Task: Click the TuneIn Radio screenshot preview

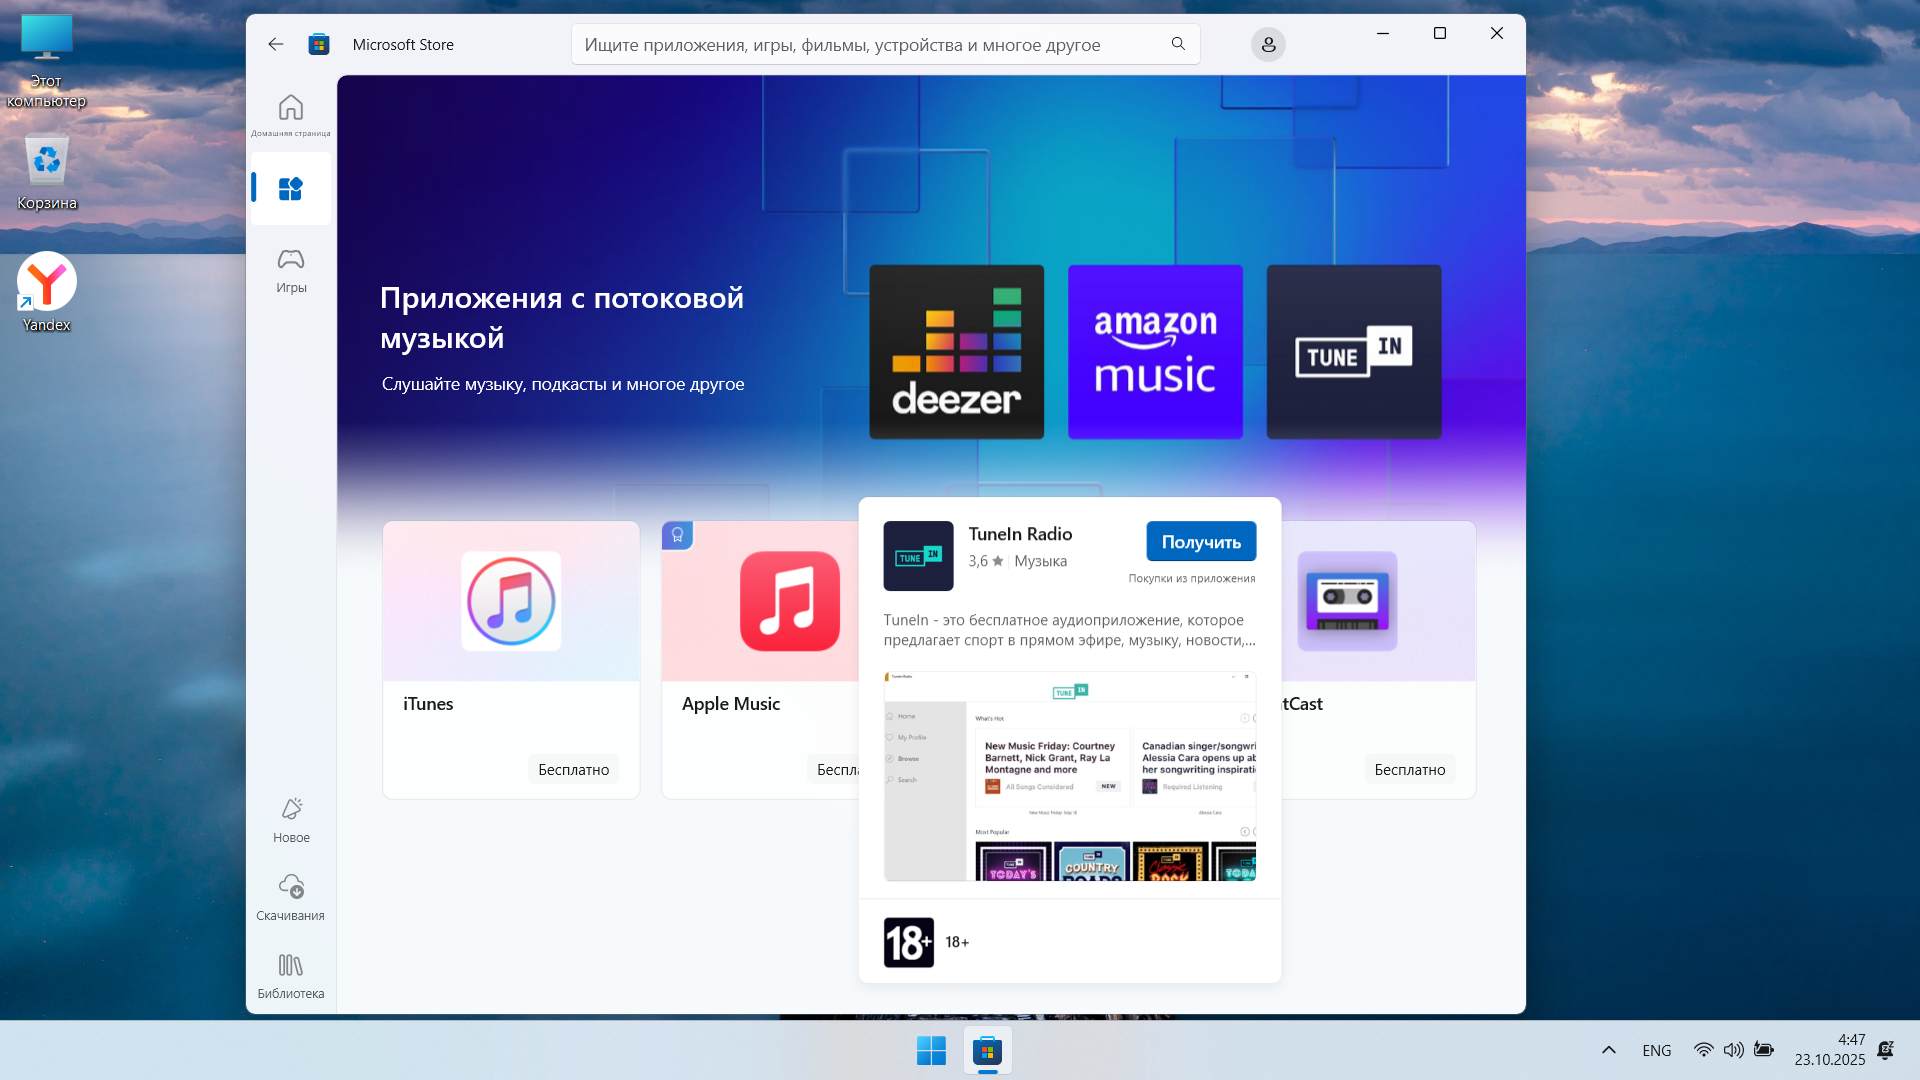Action: [1069, 776]
